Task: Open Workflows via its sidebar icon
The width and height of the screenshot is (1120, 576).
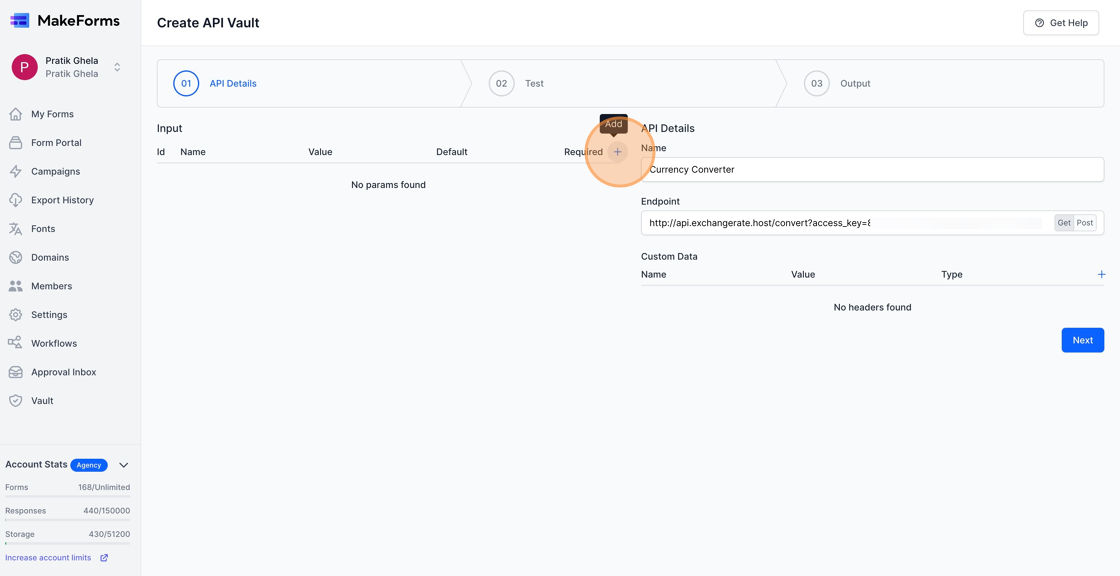Action: click(14, 343)
